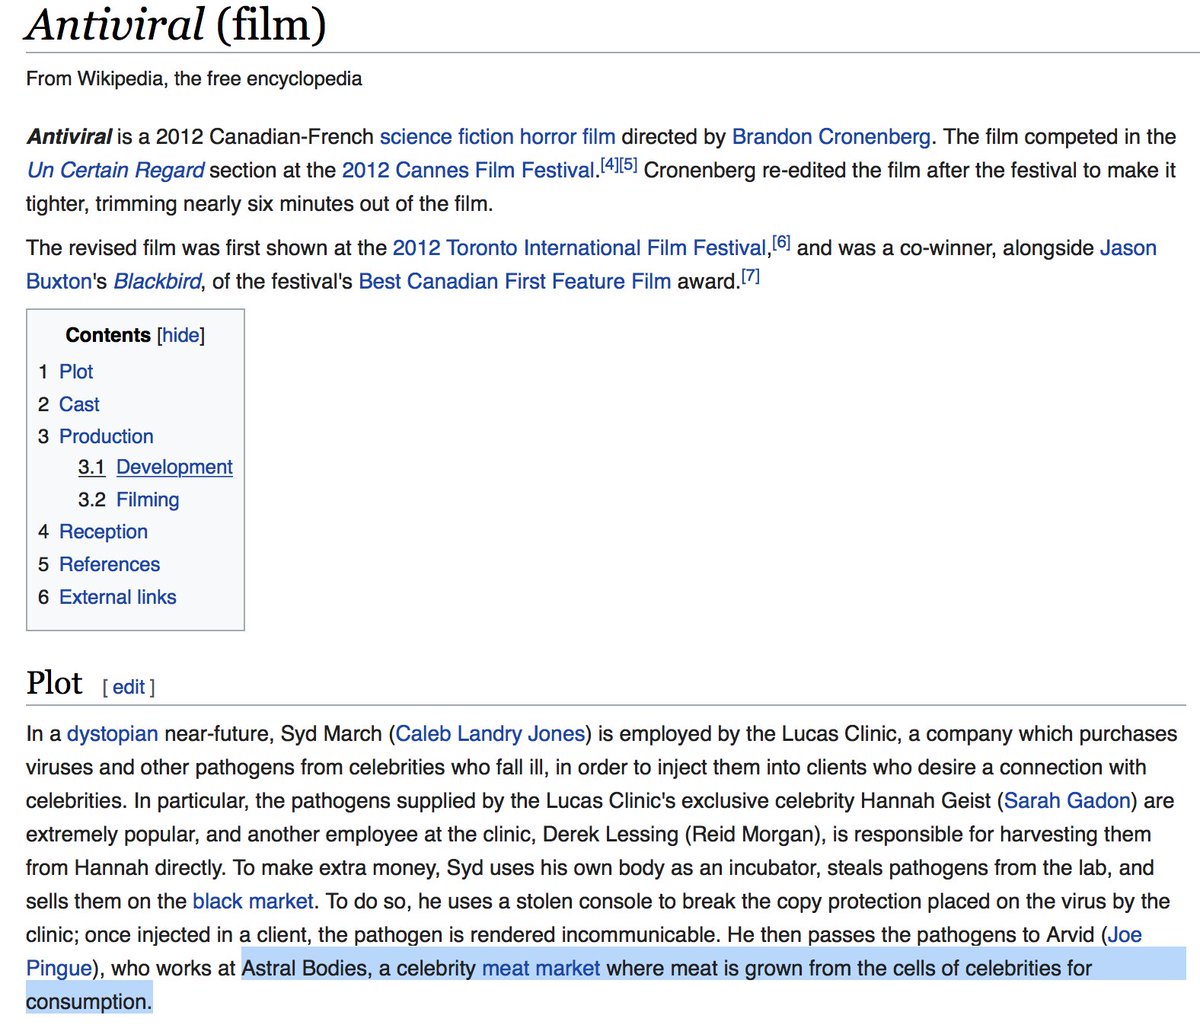
Task: Open citation reference [7]
Action: click(x=750, y=276)
